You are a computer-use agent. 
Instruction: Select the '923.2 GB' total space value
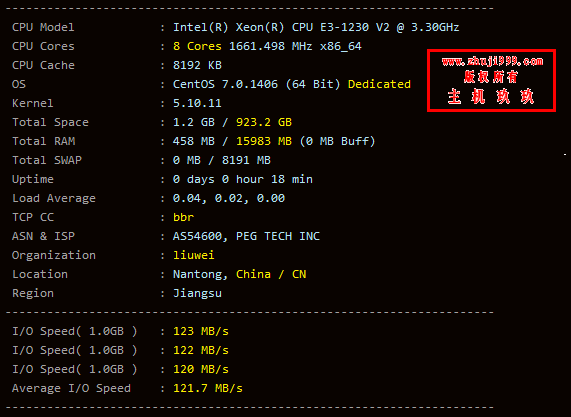(x=264, y=122)
